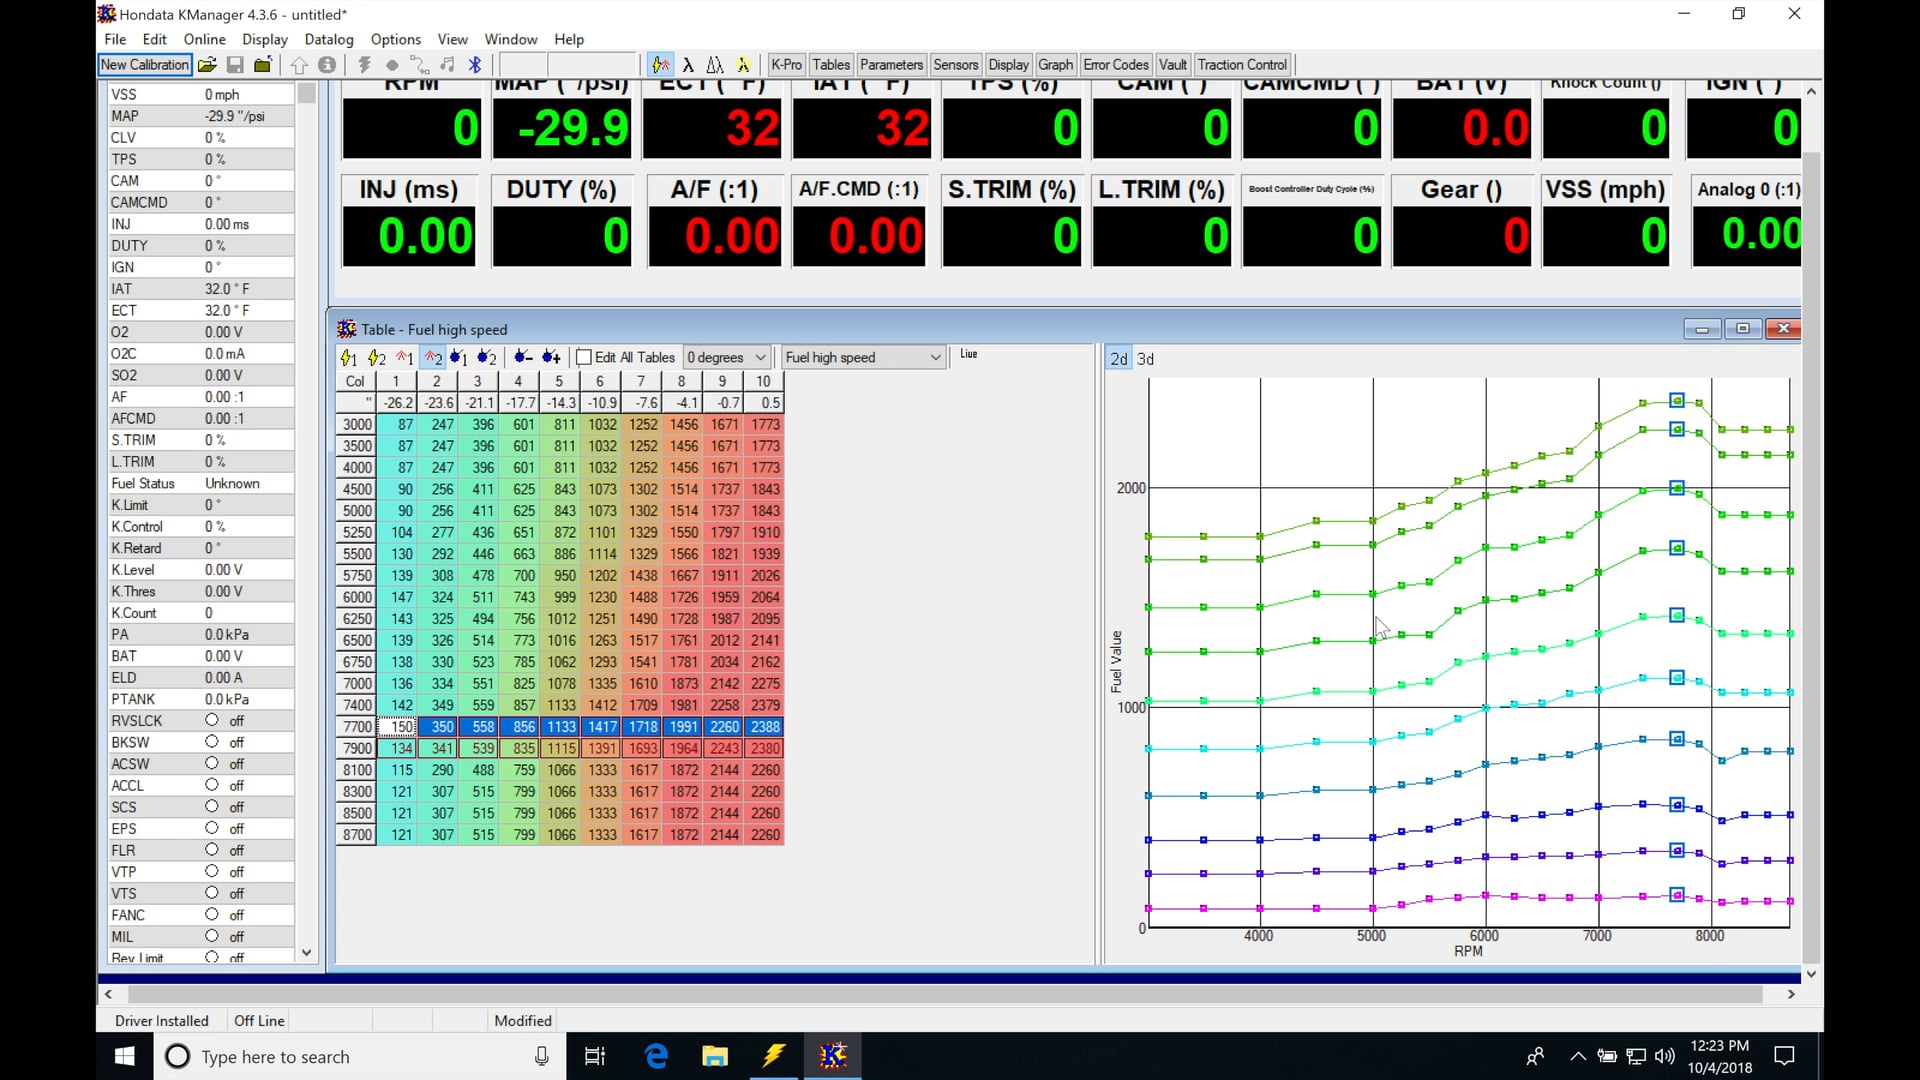Save the current calibration

[x=235, y=64]
